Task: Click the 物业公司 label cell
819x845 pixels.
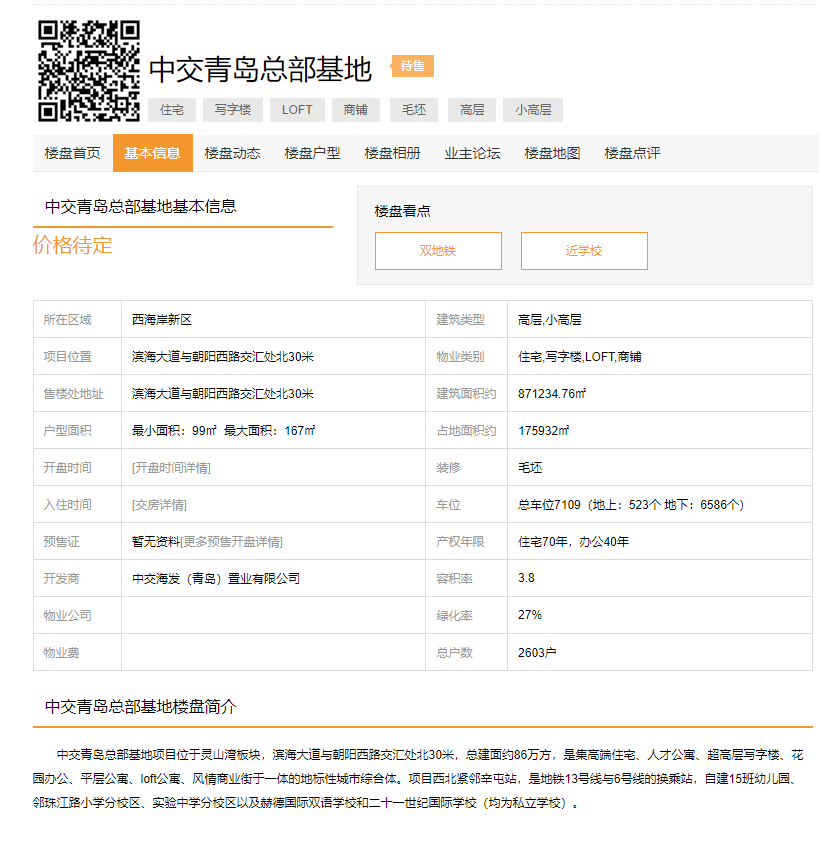Action: [x=78, y=615]
